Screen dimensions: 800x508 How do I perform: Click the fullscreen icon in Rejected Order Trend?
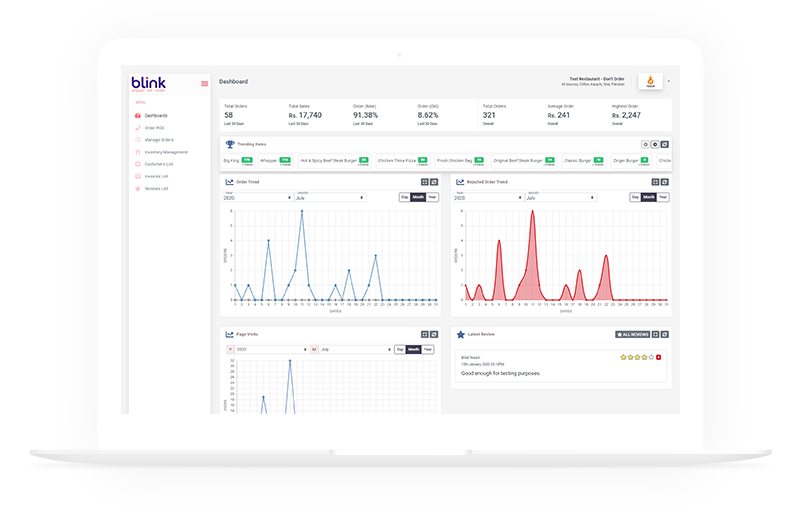tap(655, 182)
